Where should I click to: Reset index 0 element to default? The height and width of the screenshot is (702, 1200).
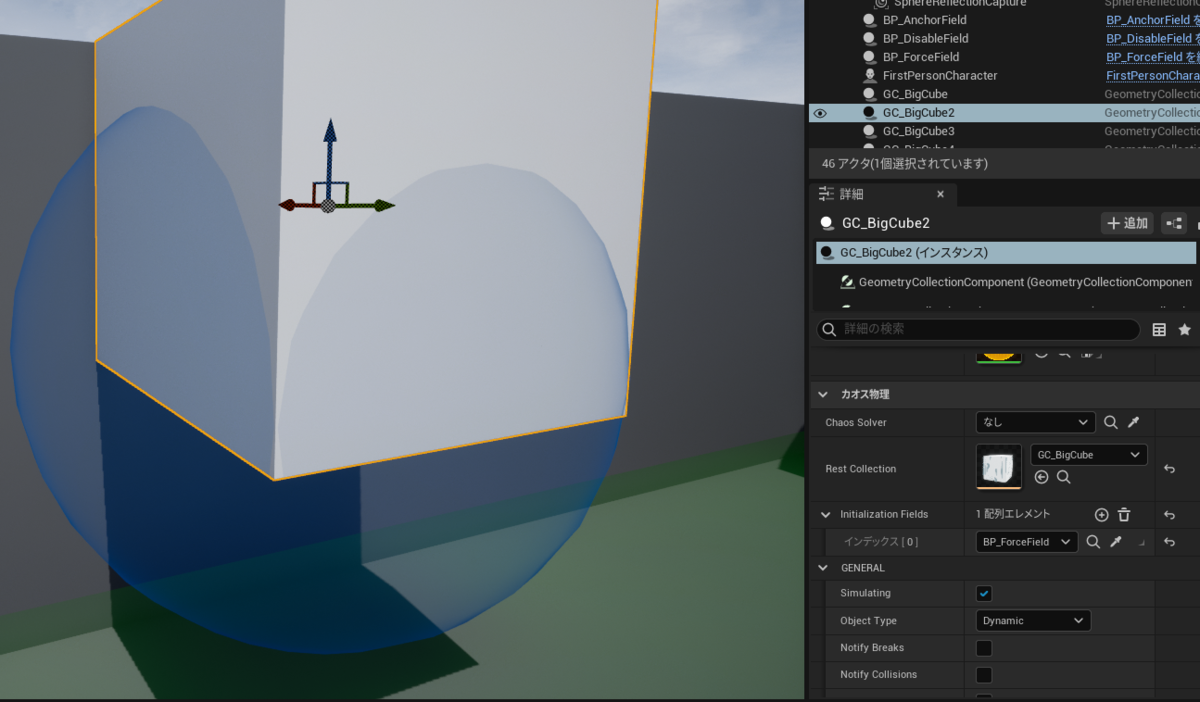point(1169,542)
